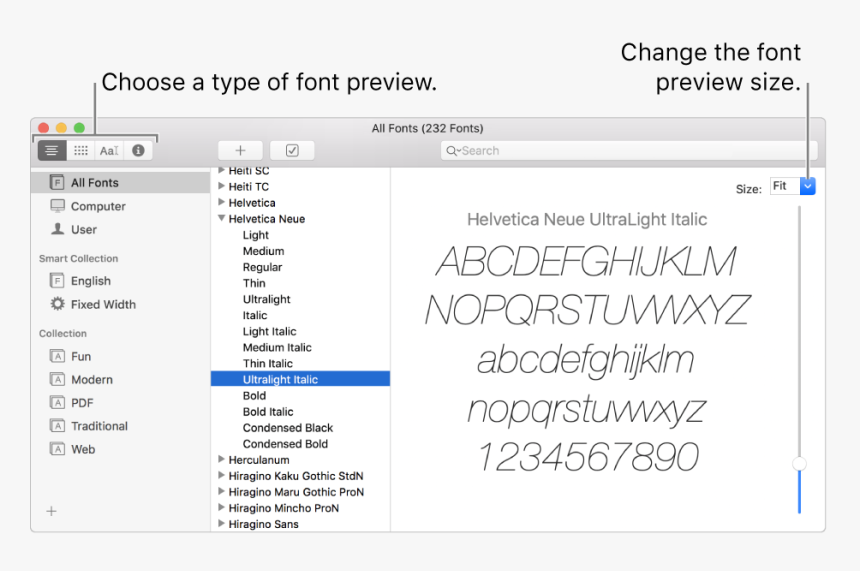Click the Fun collection icon
The width and height of the screenshot is (860, 571).
click(57, 357)
